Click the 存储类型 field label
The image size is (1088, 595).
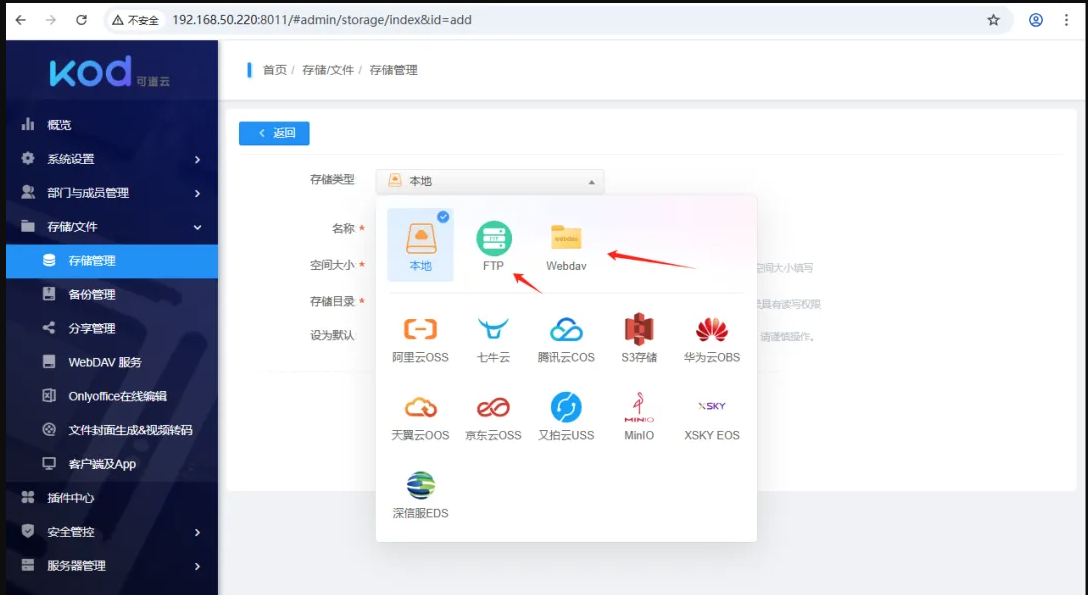[x=332, y=180]
